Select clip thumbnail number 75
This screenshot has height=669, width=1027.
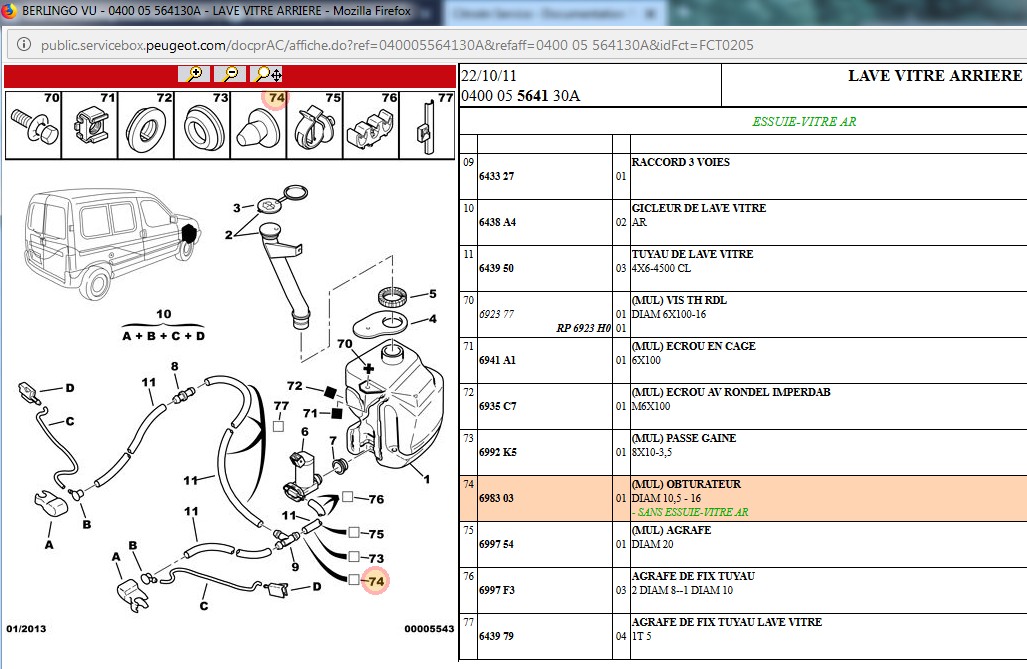tap(314, 125)
